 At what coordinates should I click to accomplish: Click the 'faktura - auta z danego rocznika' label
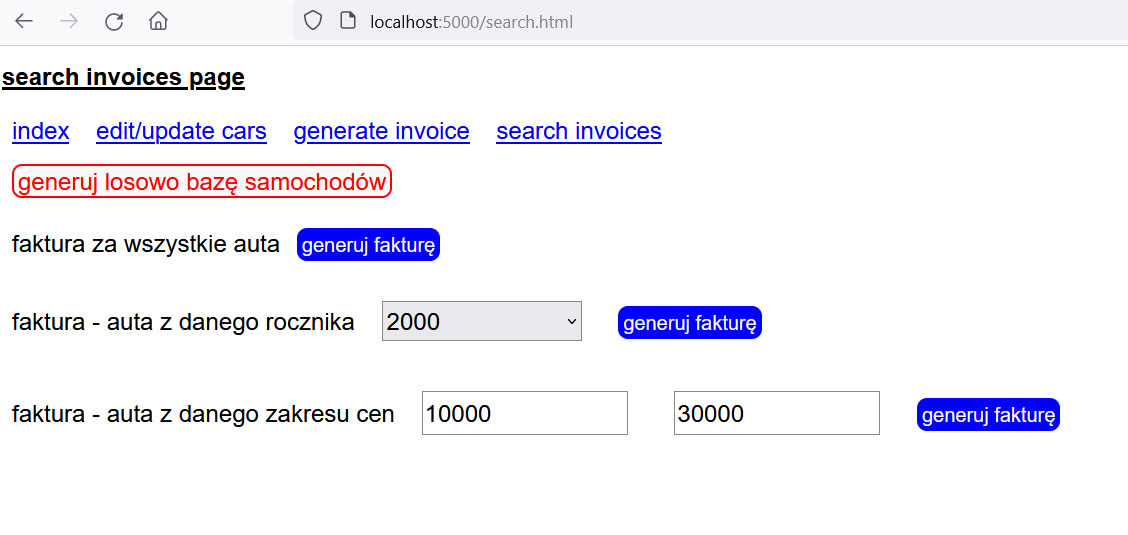[x=183, y=322]
